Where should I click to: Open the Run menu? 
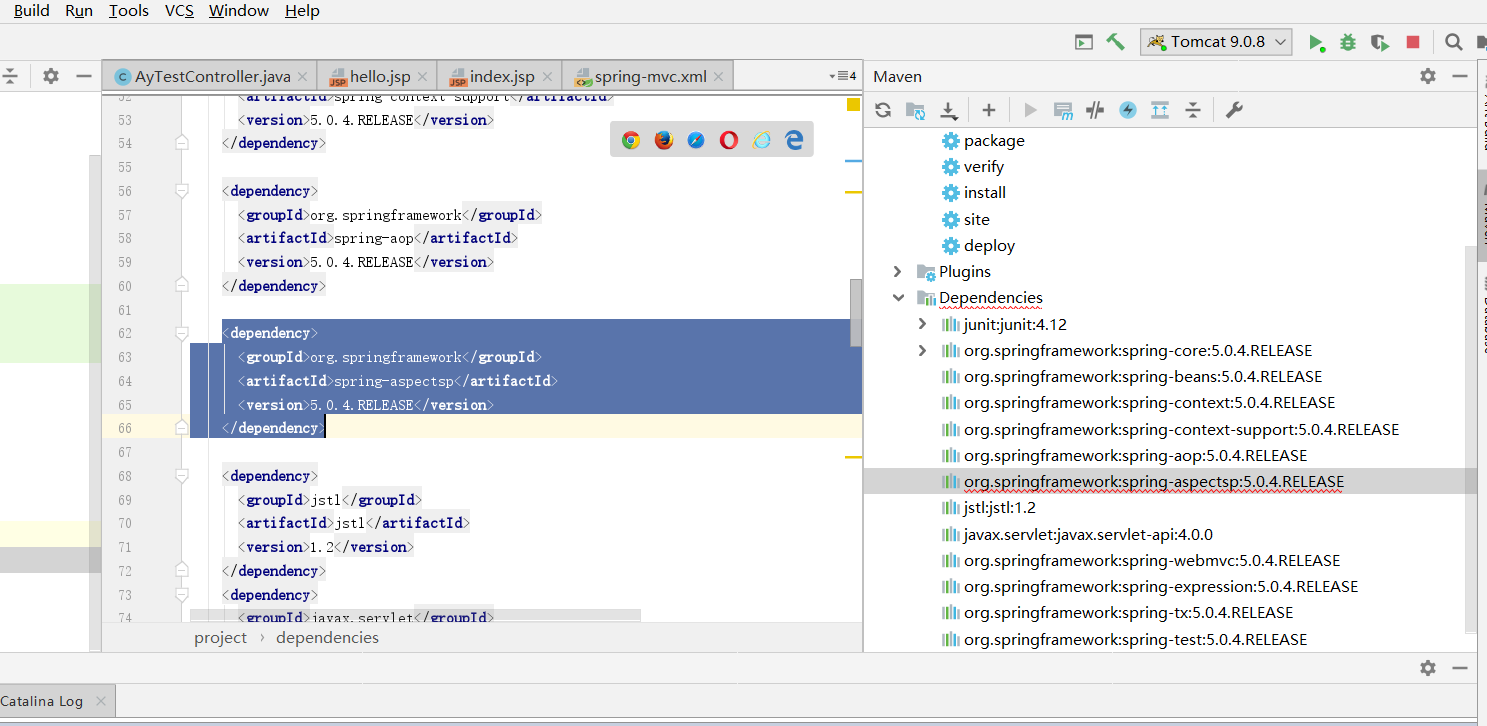pyautogui.click(x=79, y=10)
